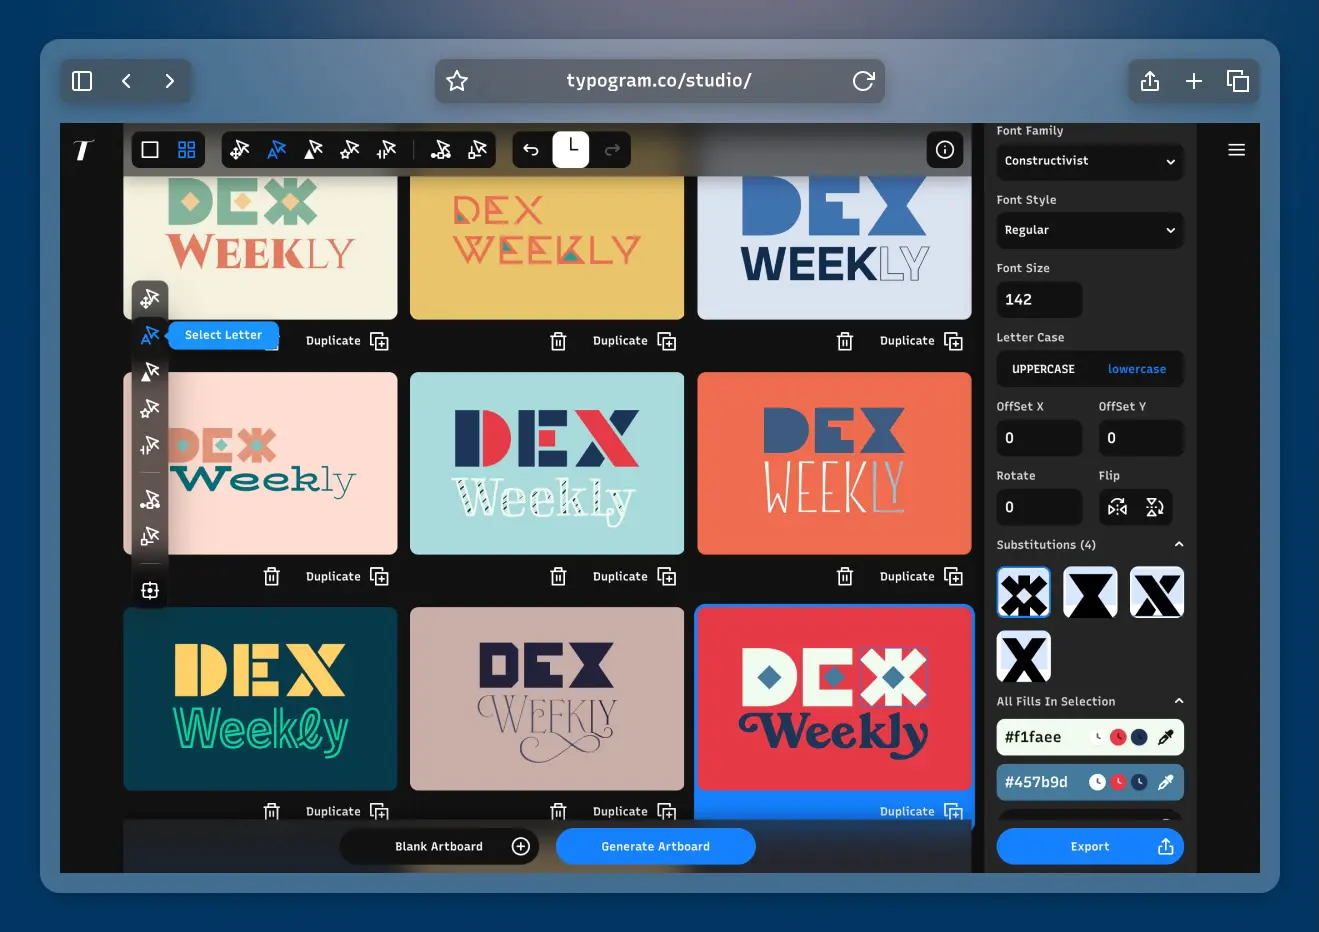Click the eyedropper on the #f1faee fill

(x=1165, y=737)
